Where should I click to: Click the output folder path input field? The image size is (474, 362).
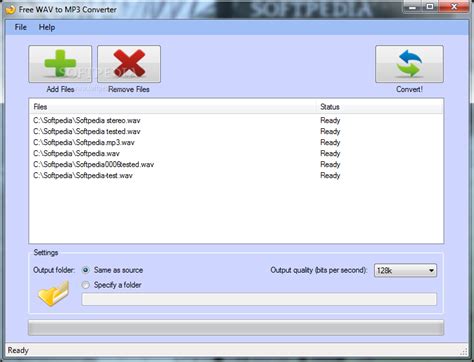click(259, 299)
